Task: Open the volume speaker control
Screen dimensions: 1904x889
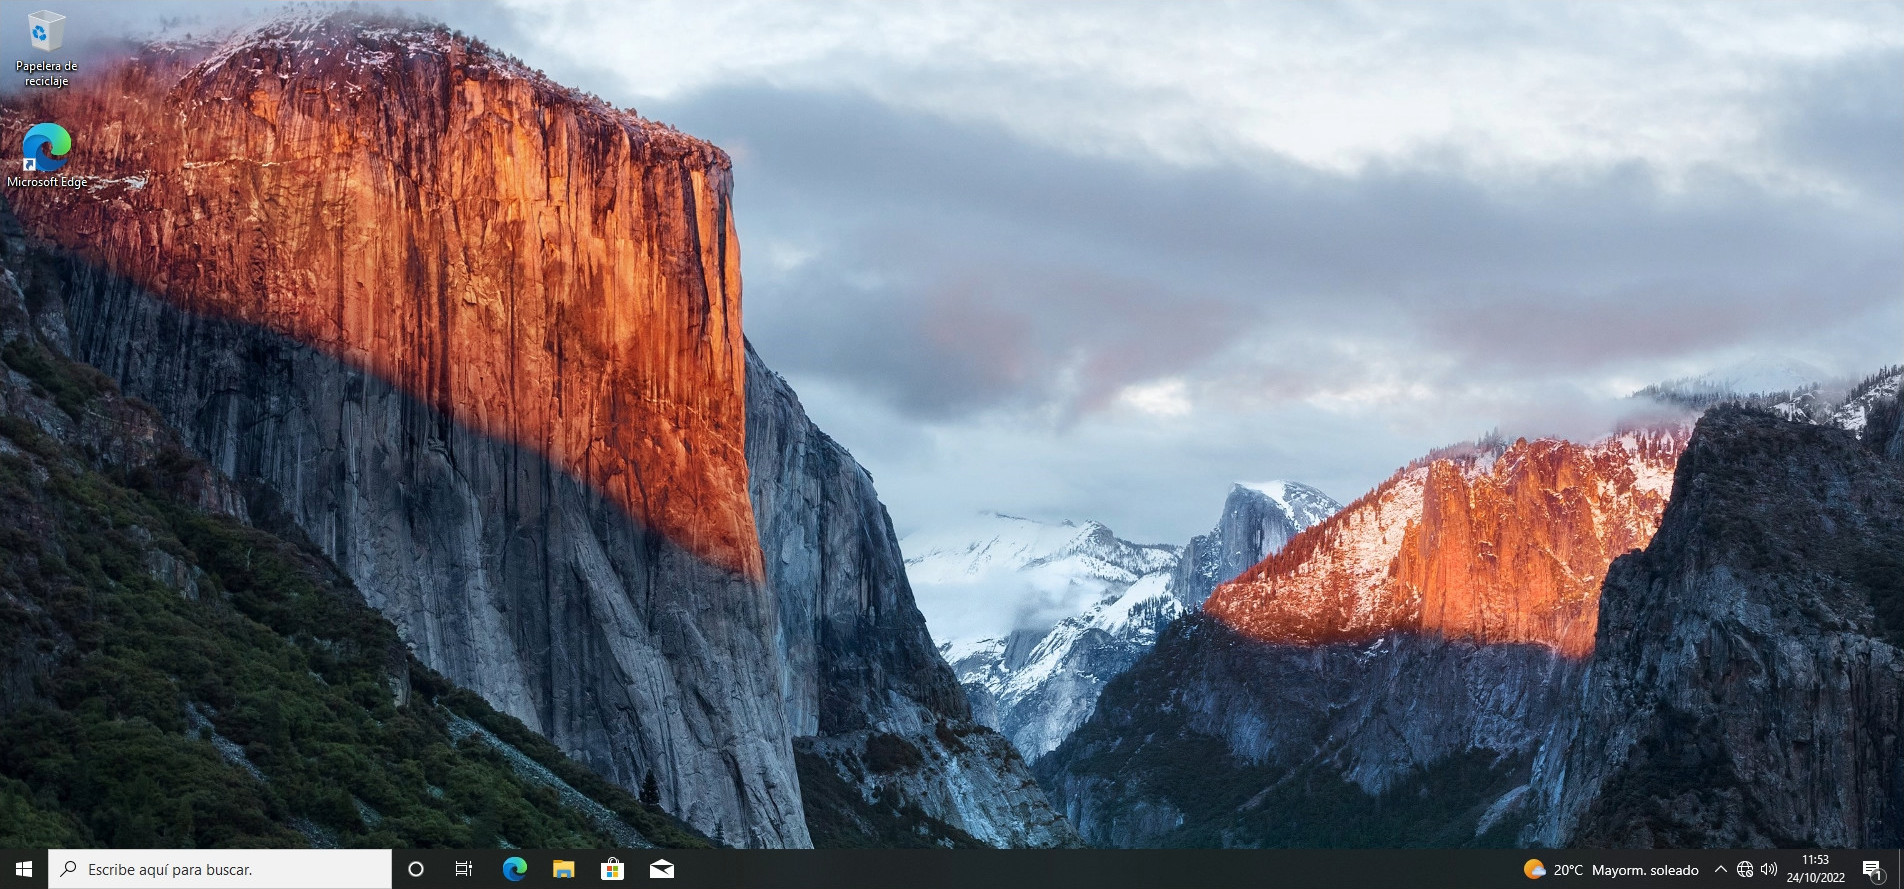Action: (1769, 869)
